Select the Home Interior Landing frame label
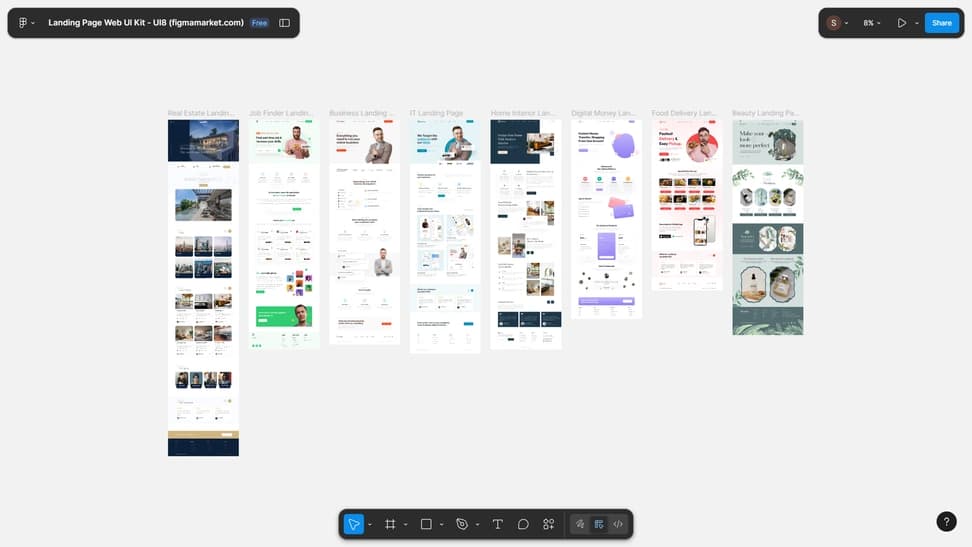The height and width of the screenshot is (547, 972). click(x=523, y=113)
